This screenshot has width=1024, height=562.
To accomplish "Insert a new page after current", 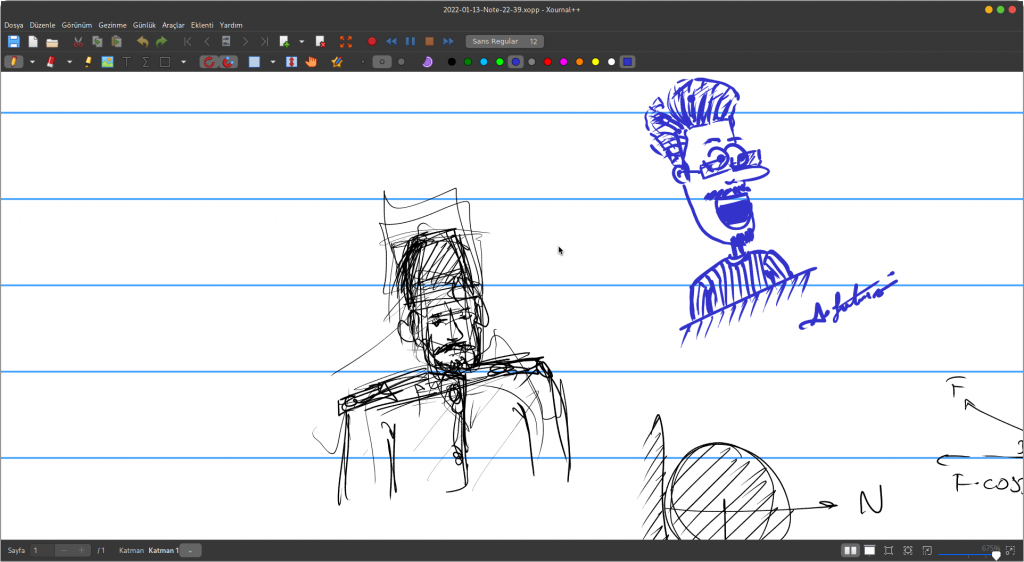I will (285, 42).
